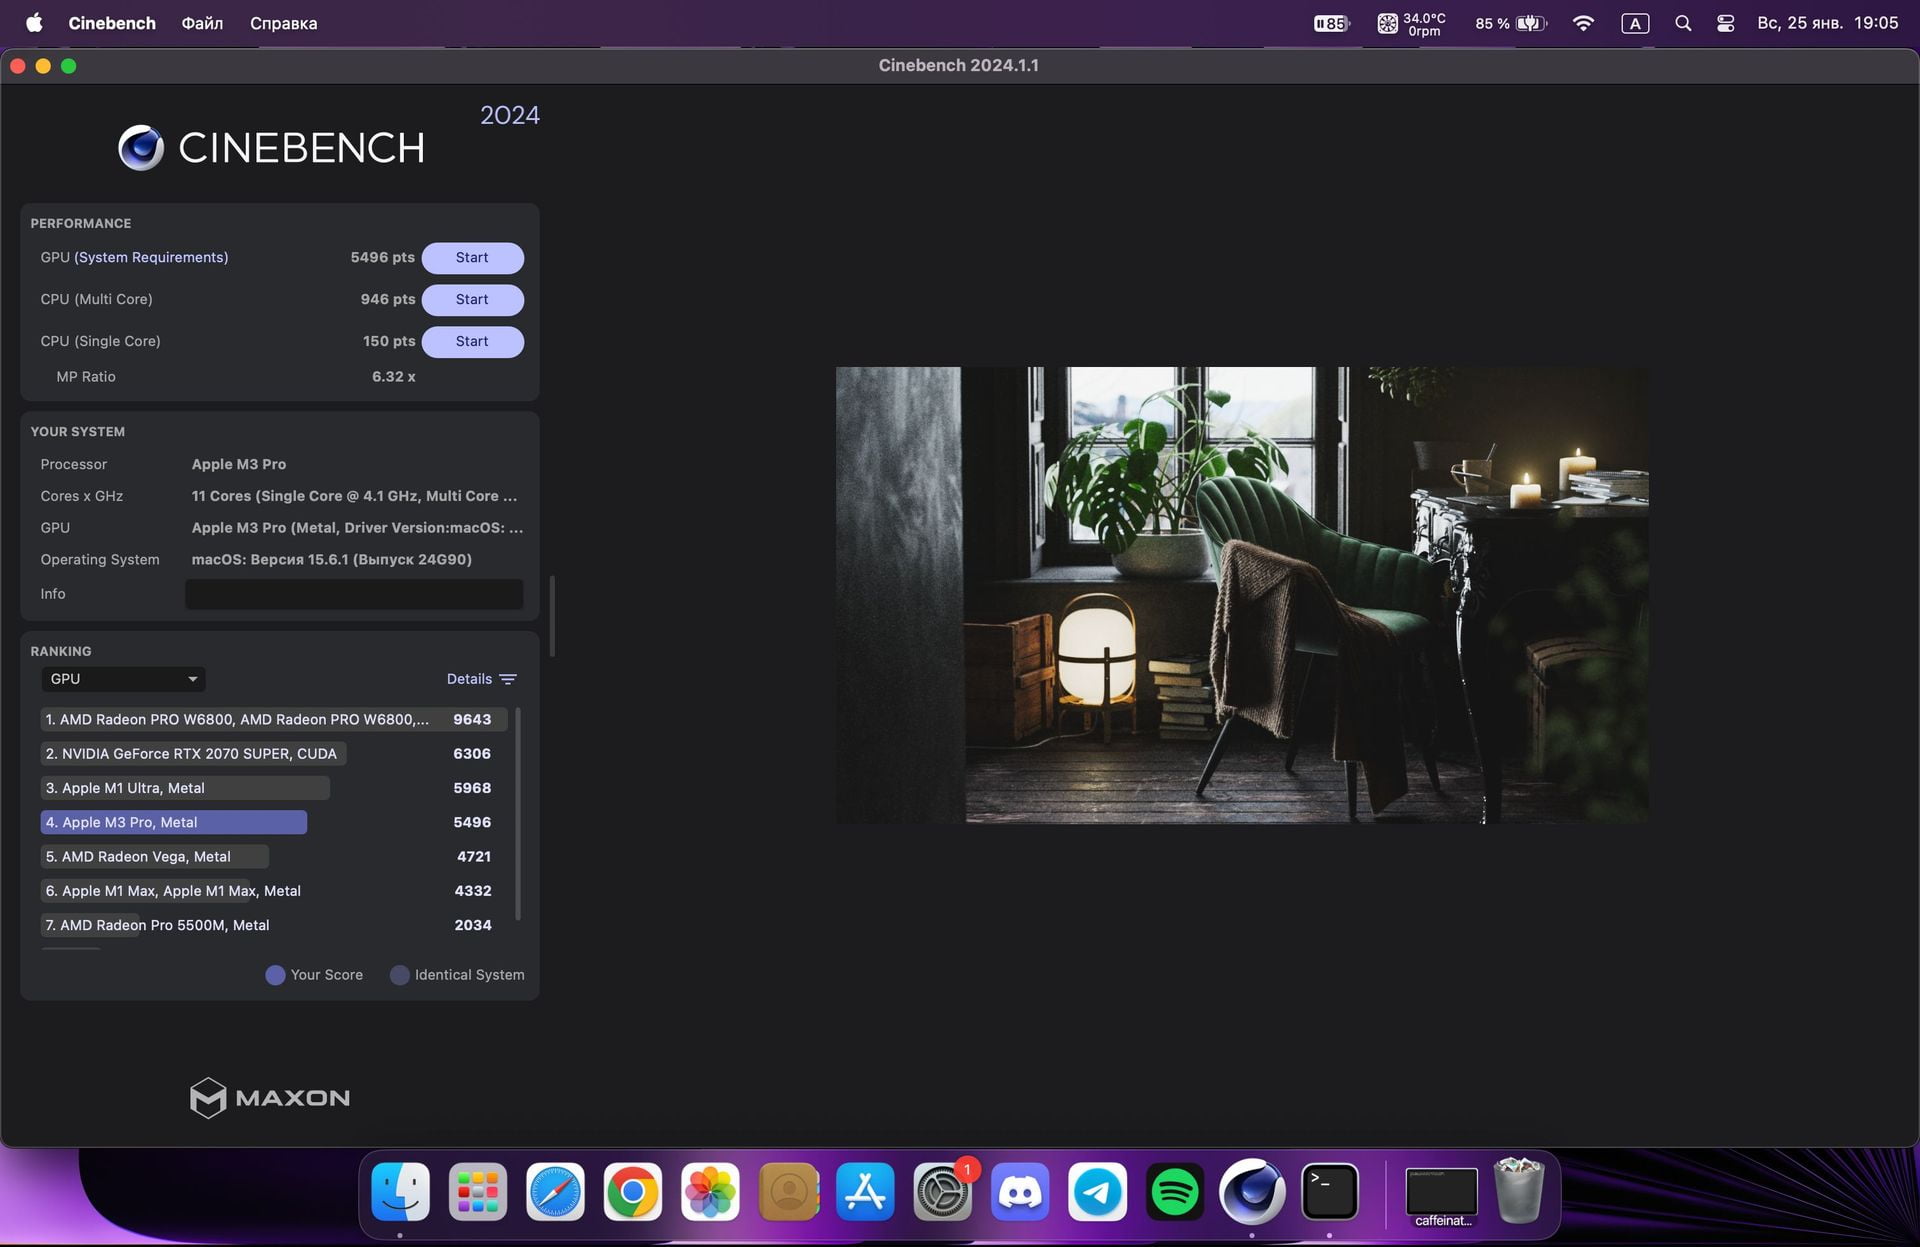Select the AMD Radeon Vega, Metal row
Screen dimensions: 1920x1247
[274, 857]
